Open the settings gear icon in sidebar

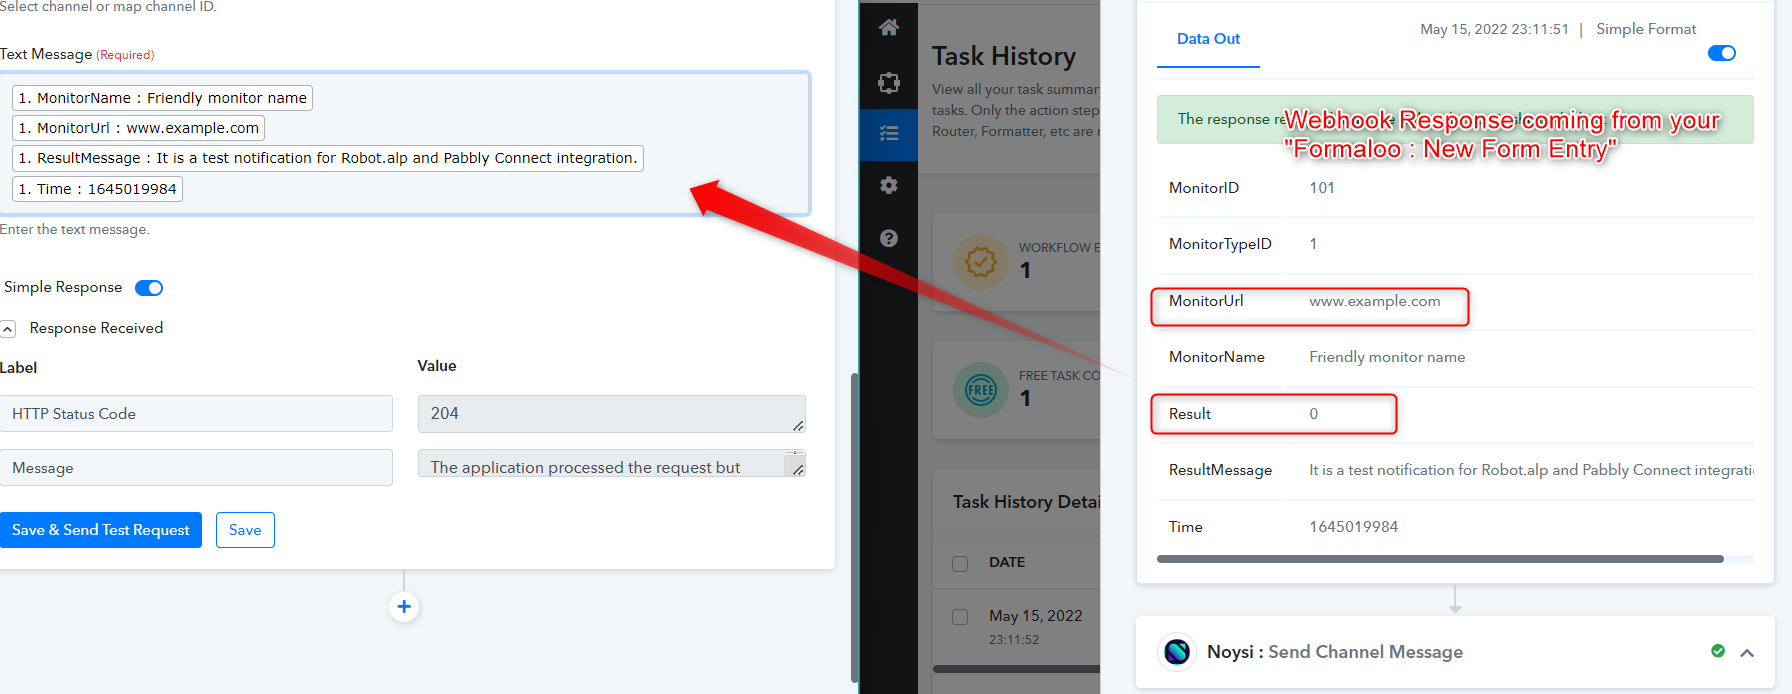[888, 185]
